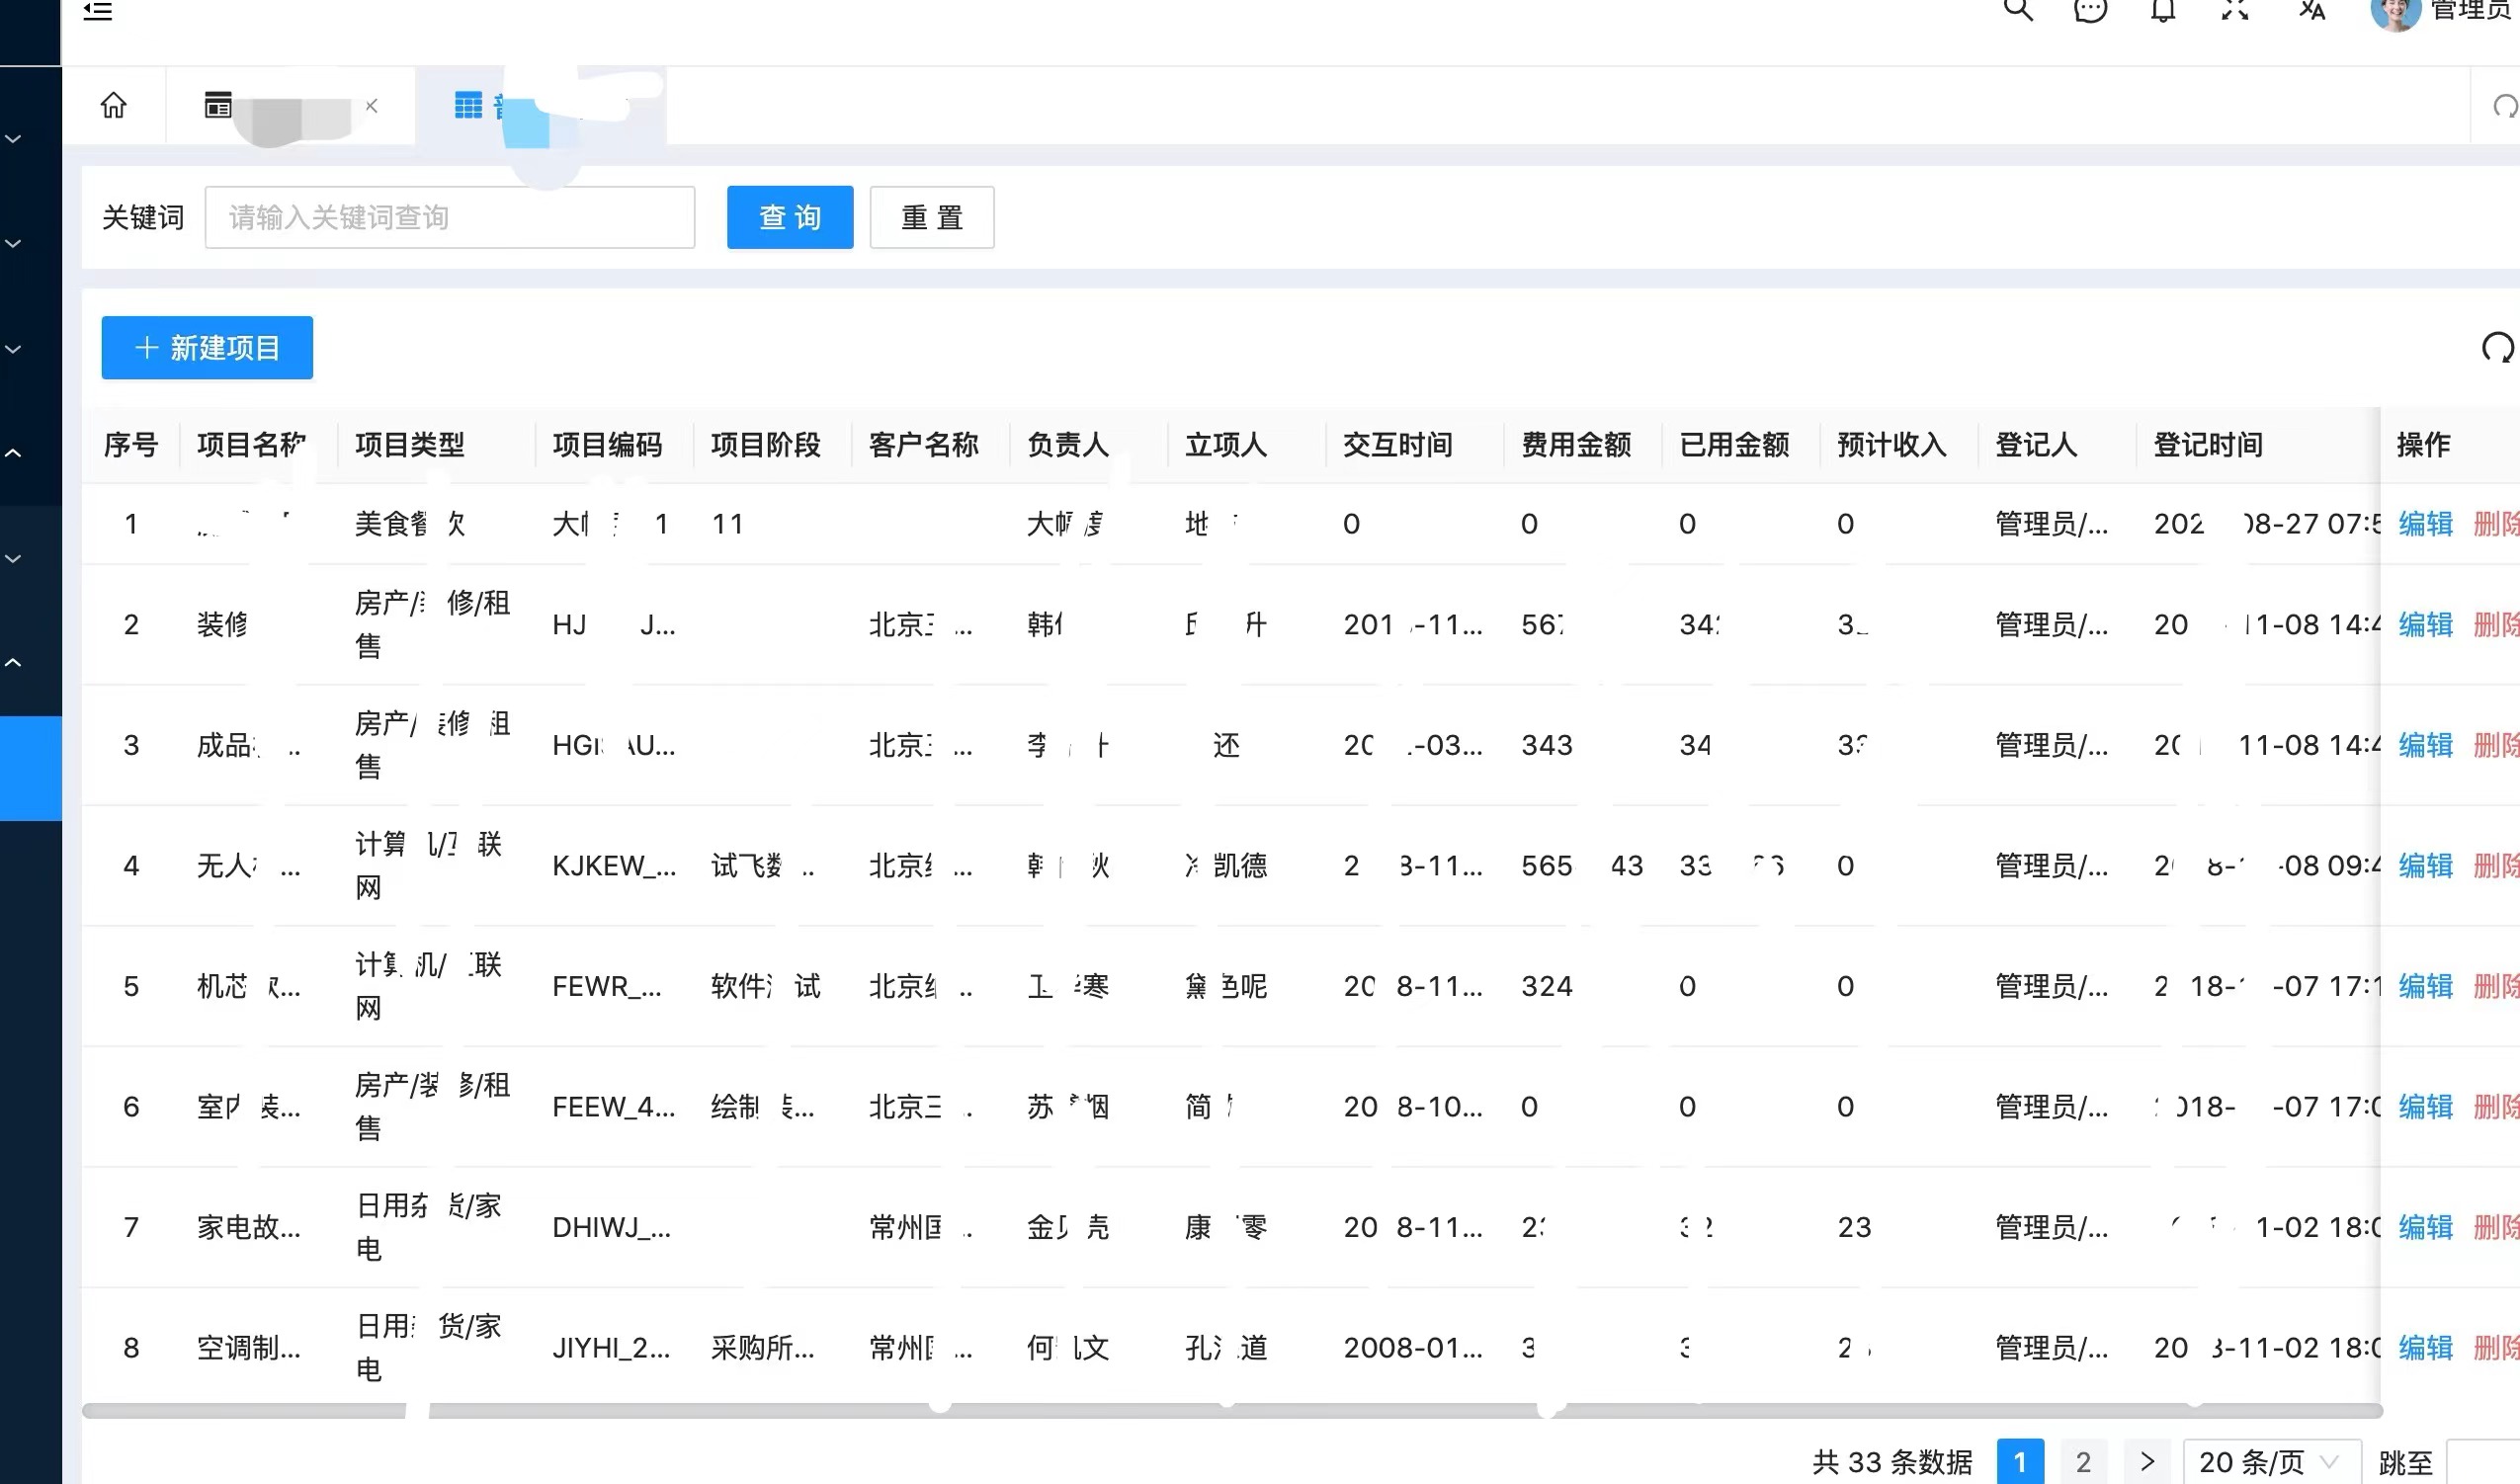
Task: Edit row 1 via 编辑 link
Action: 2426,524
